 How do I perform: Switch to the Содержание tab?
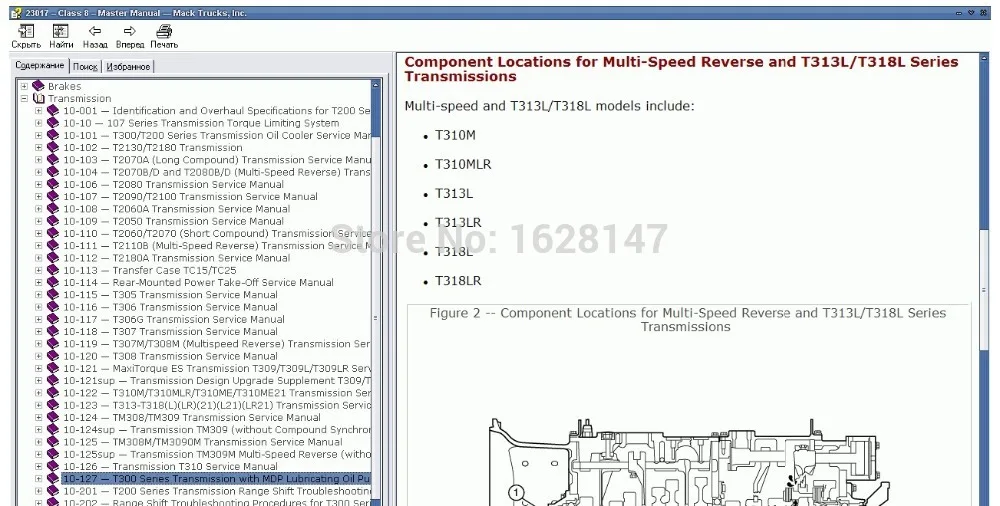(40, 66)
